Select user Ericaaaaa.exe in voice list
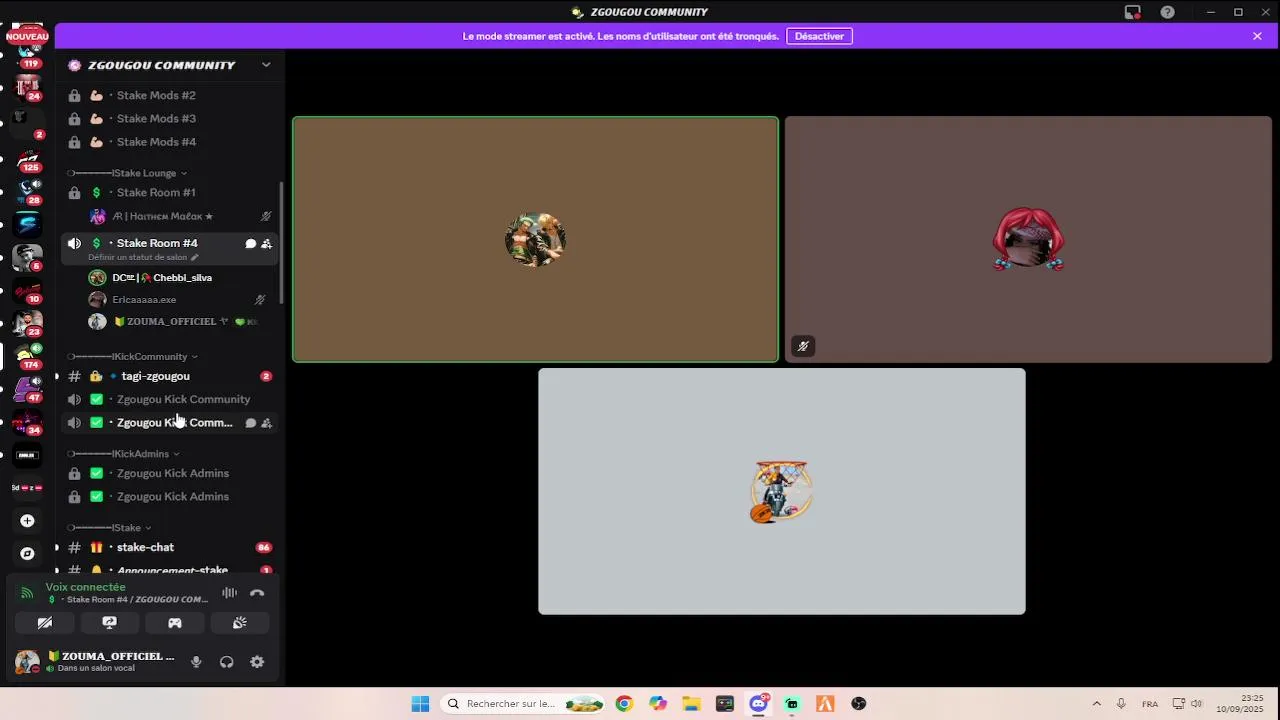Screen dimensions: 1280x720 click(179, 299)
